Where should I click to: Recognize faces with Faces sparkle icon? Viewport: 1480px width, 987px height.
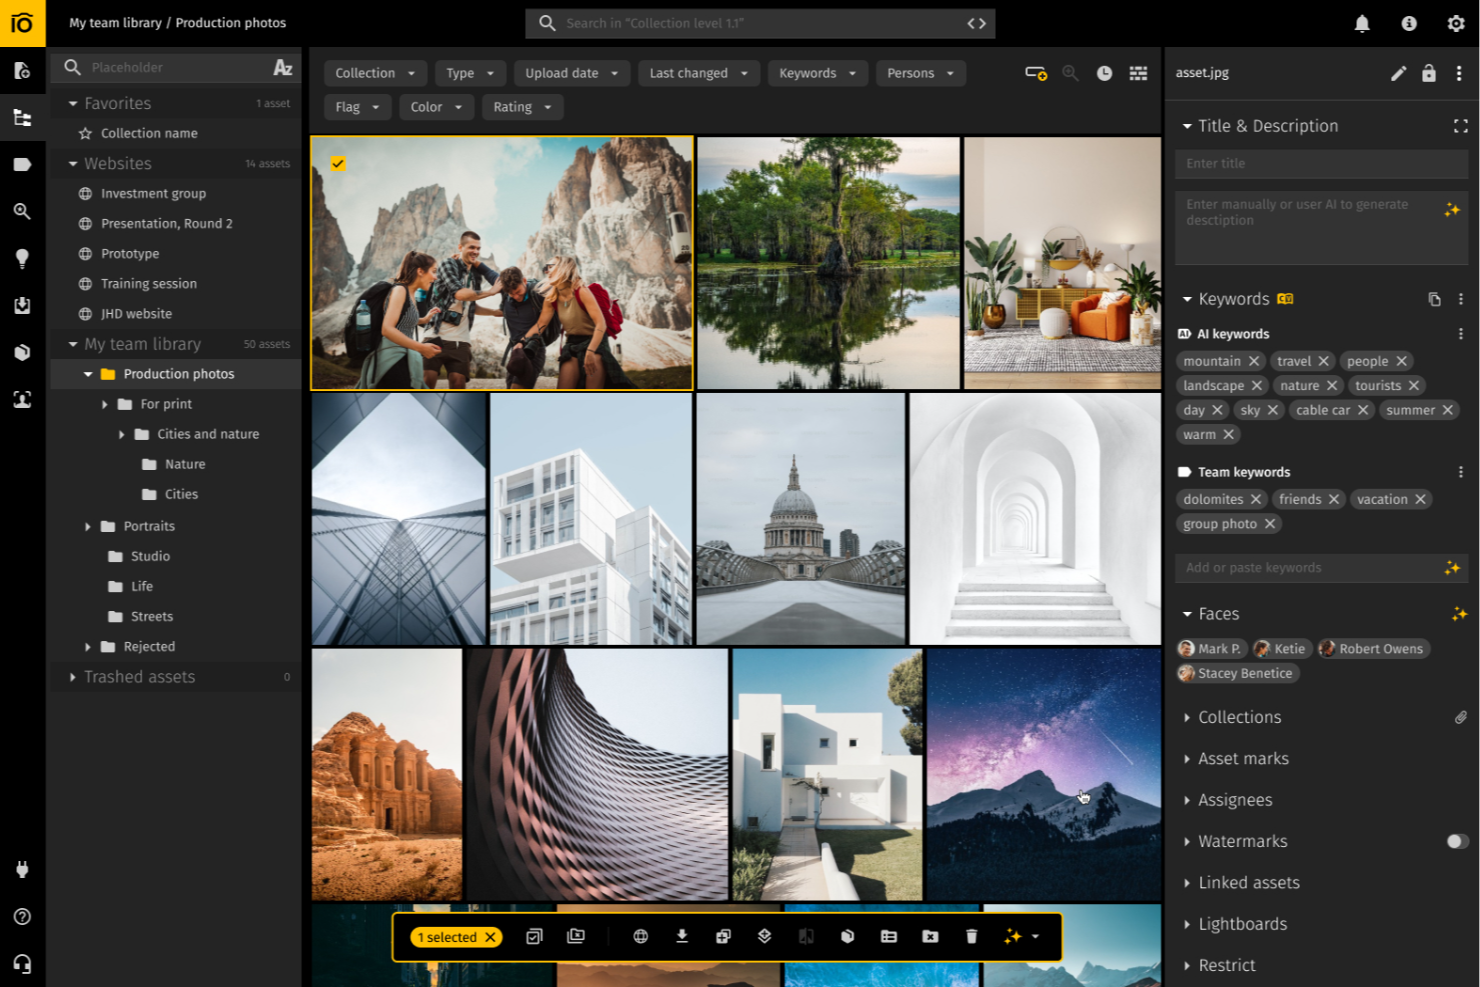[x=1459, y=614]
